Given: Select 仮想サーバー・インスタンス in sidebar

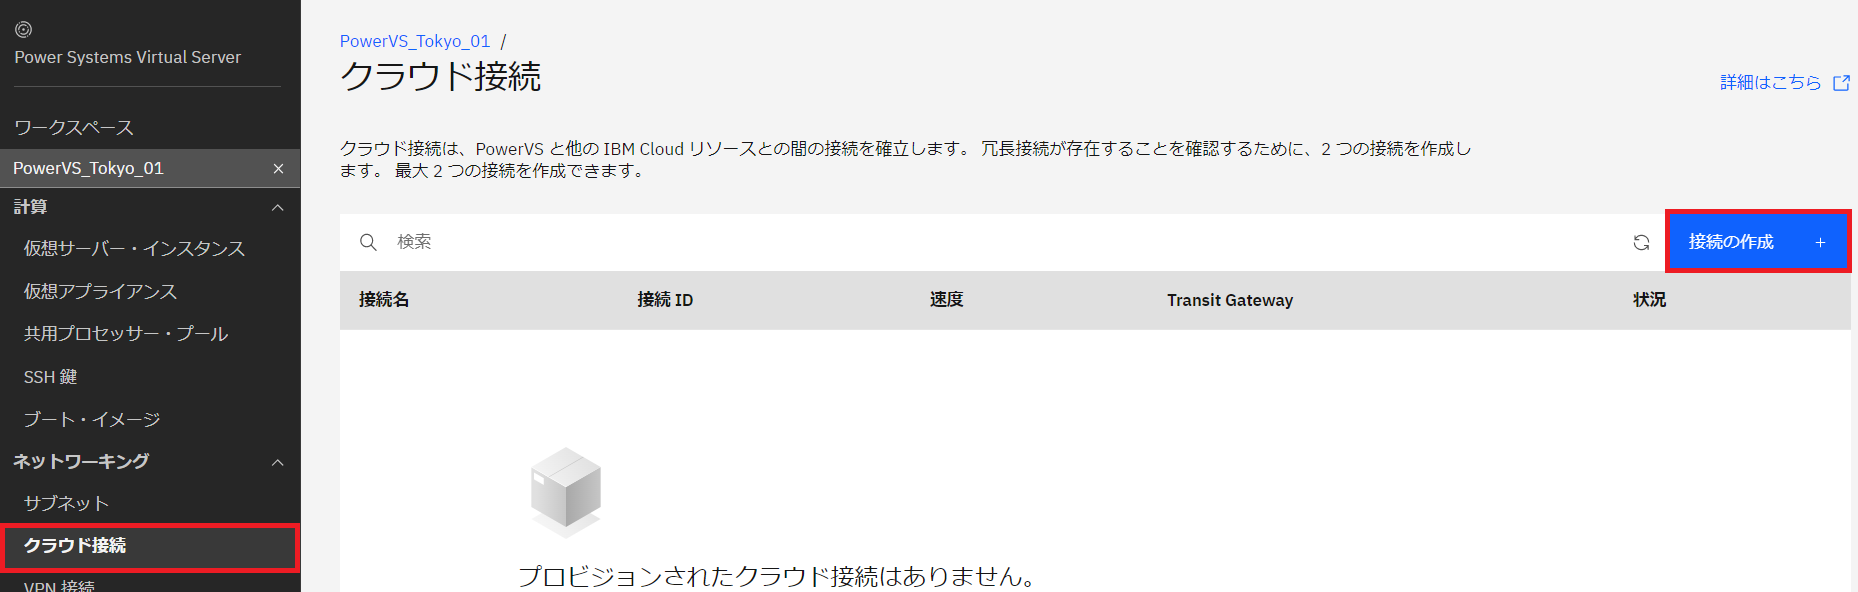Looking at the screenshot, I should (134, 249).
